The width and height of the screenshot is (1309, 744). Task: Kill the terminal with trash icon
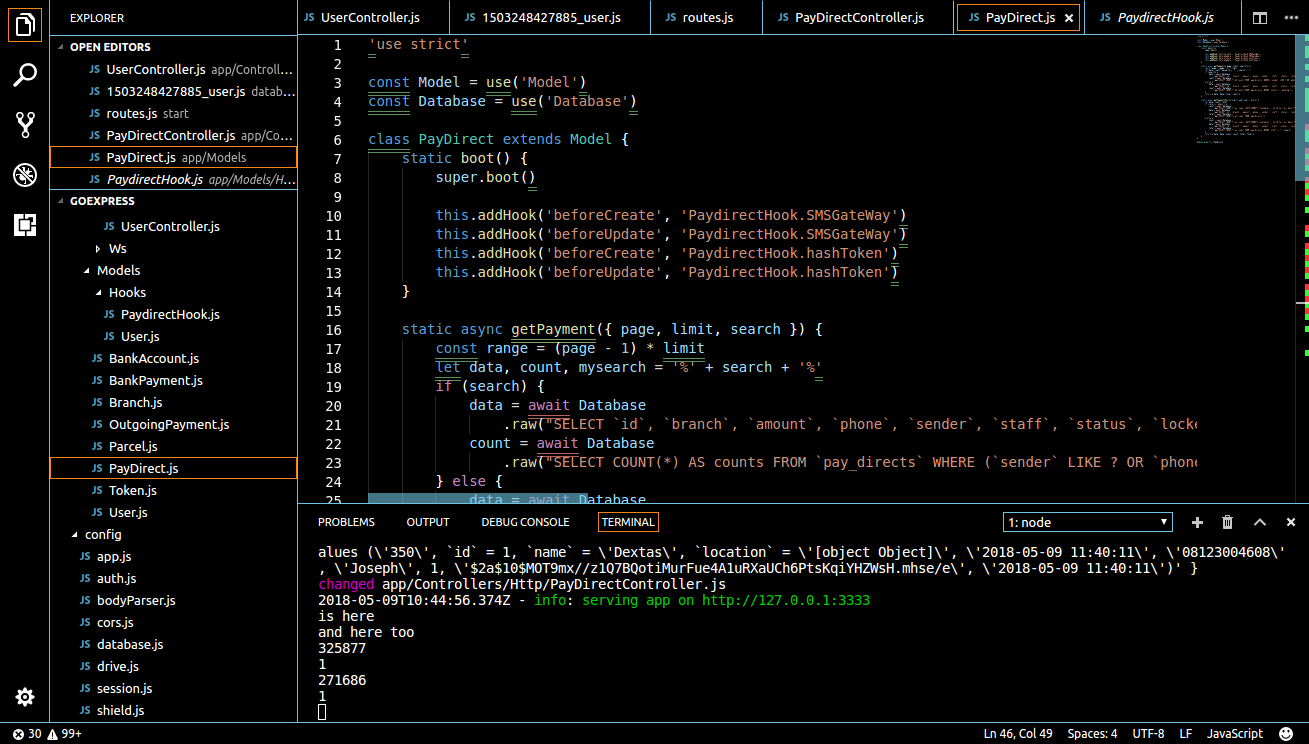(1228, 522)
